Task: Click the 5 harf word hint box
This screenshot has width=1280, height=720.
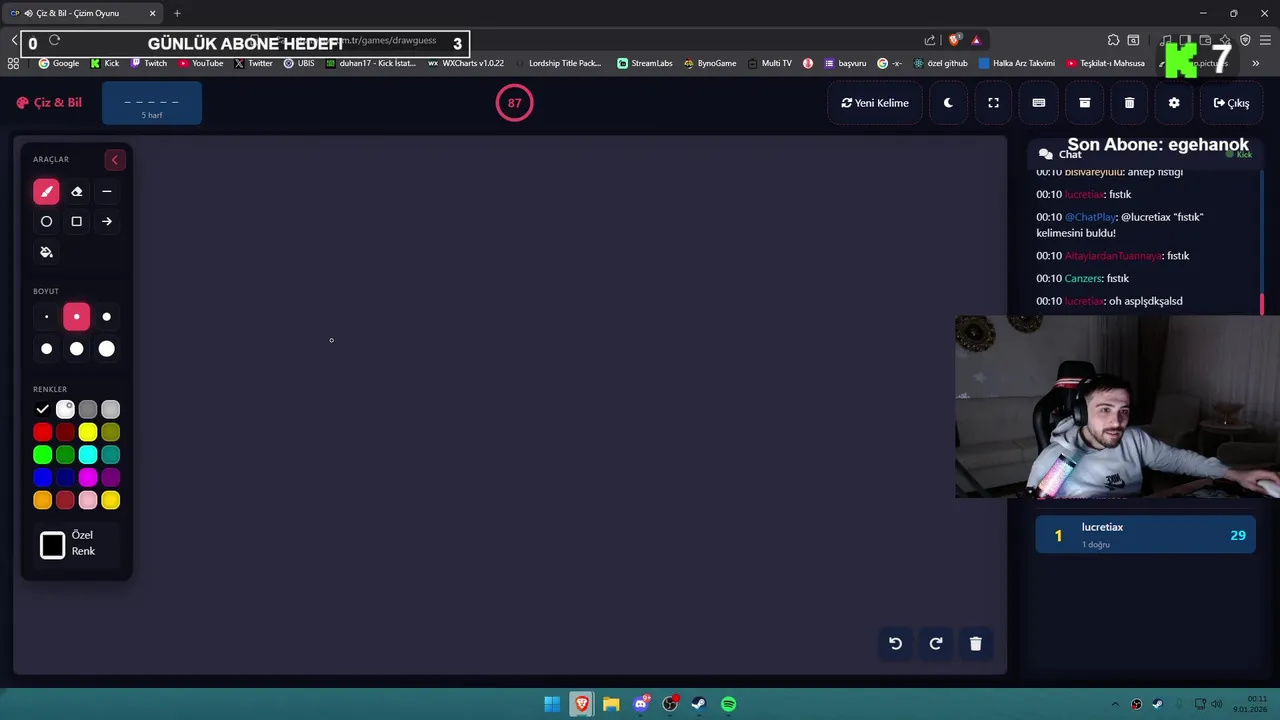Action: (x=152, y=104)
